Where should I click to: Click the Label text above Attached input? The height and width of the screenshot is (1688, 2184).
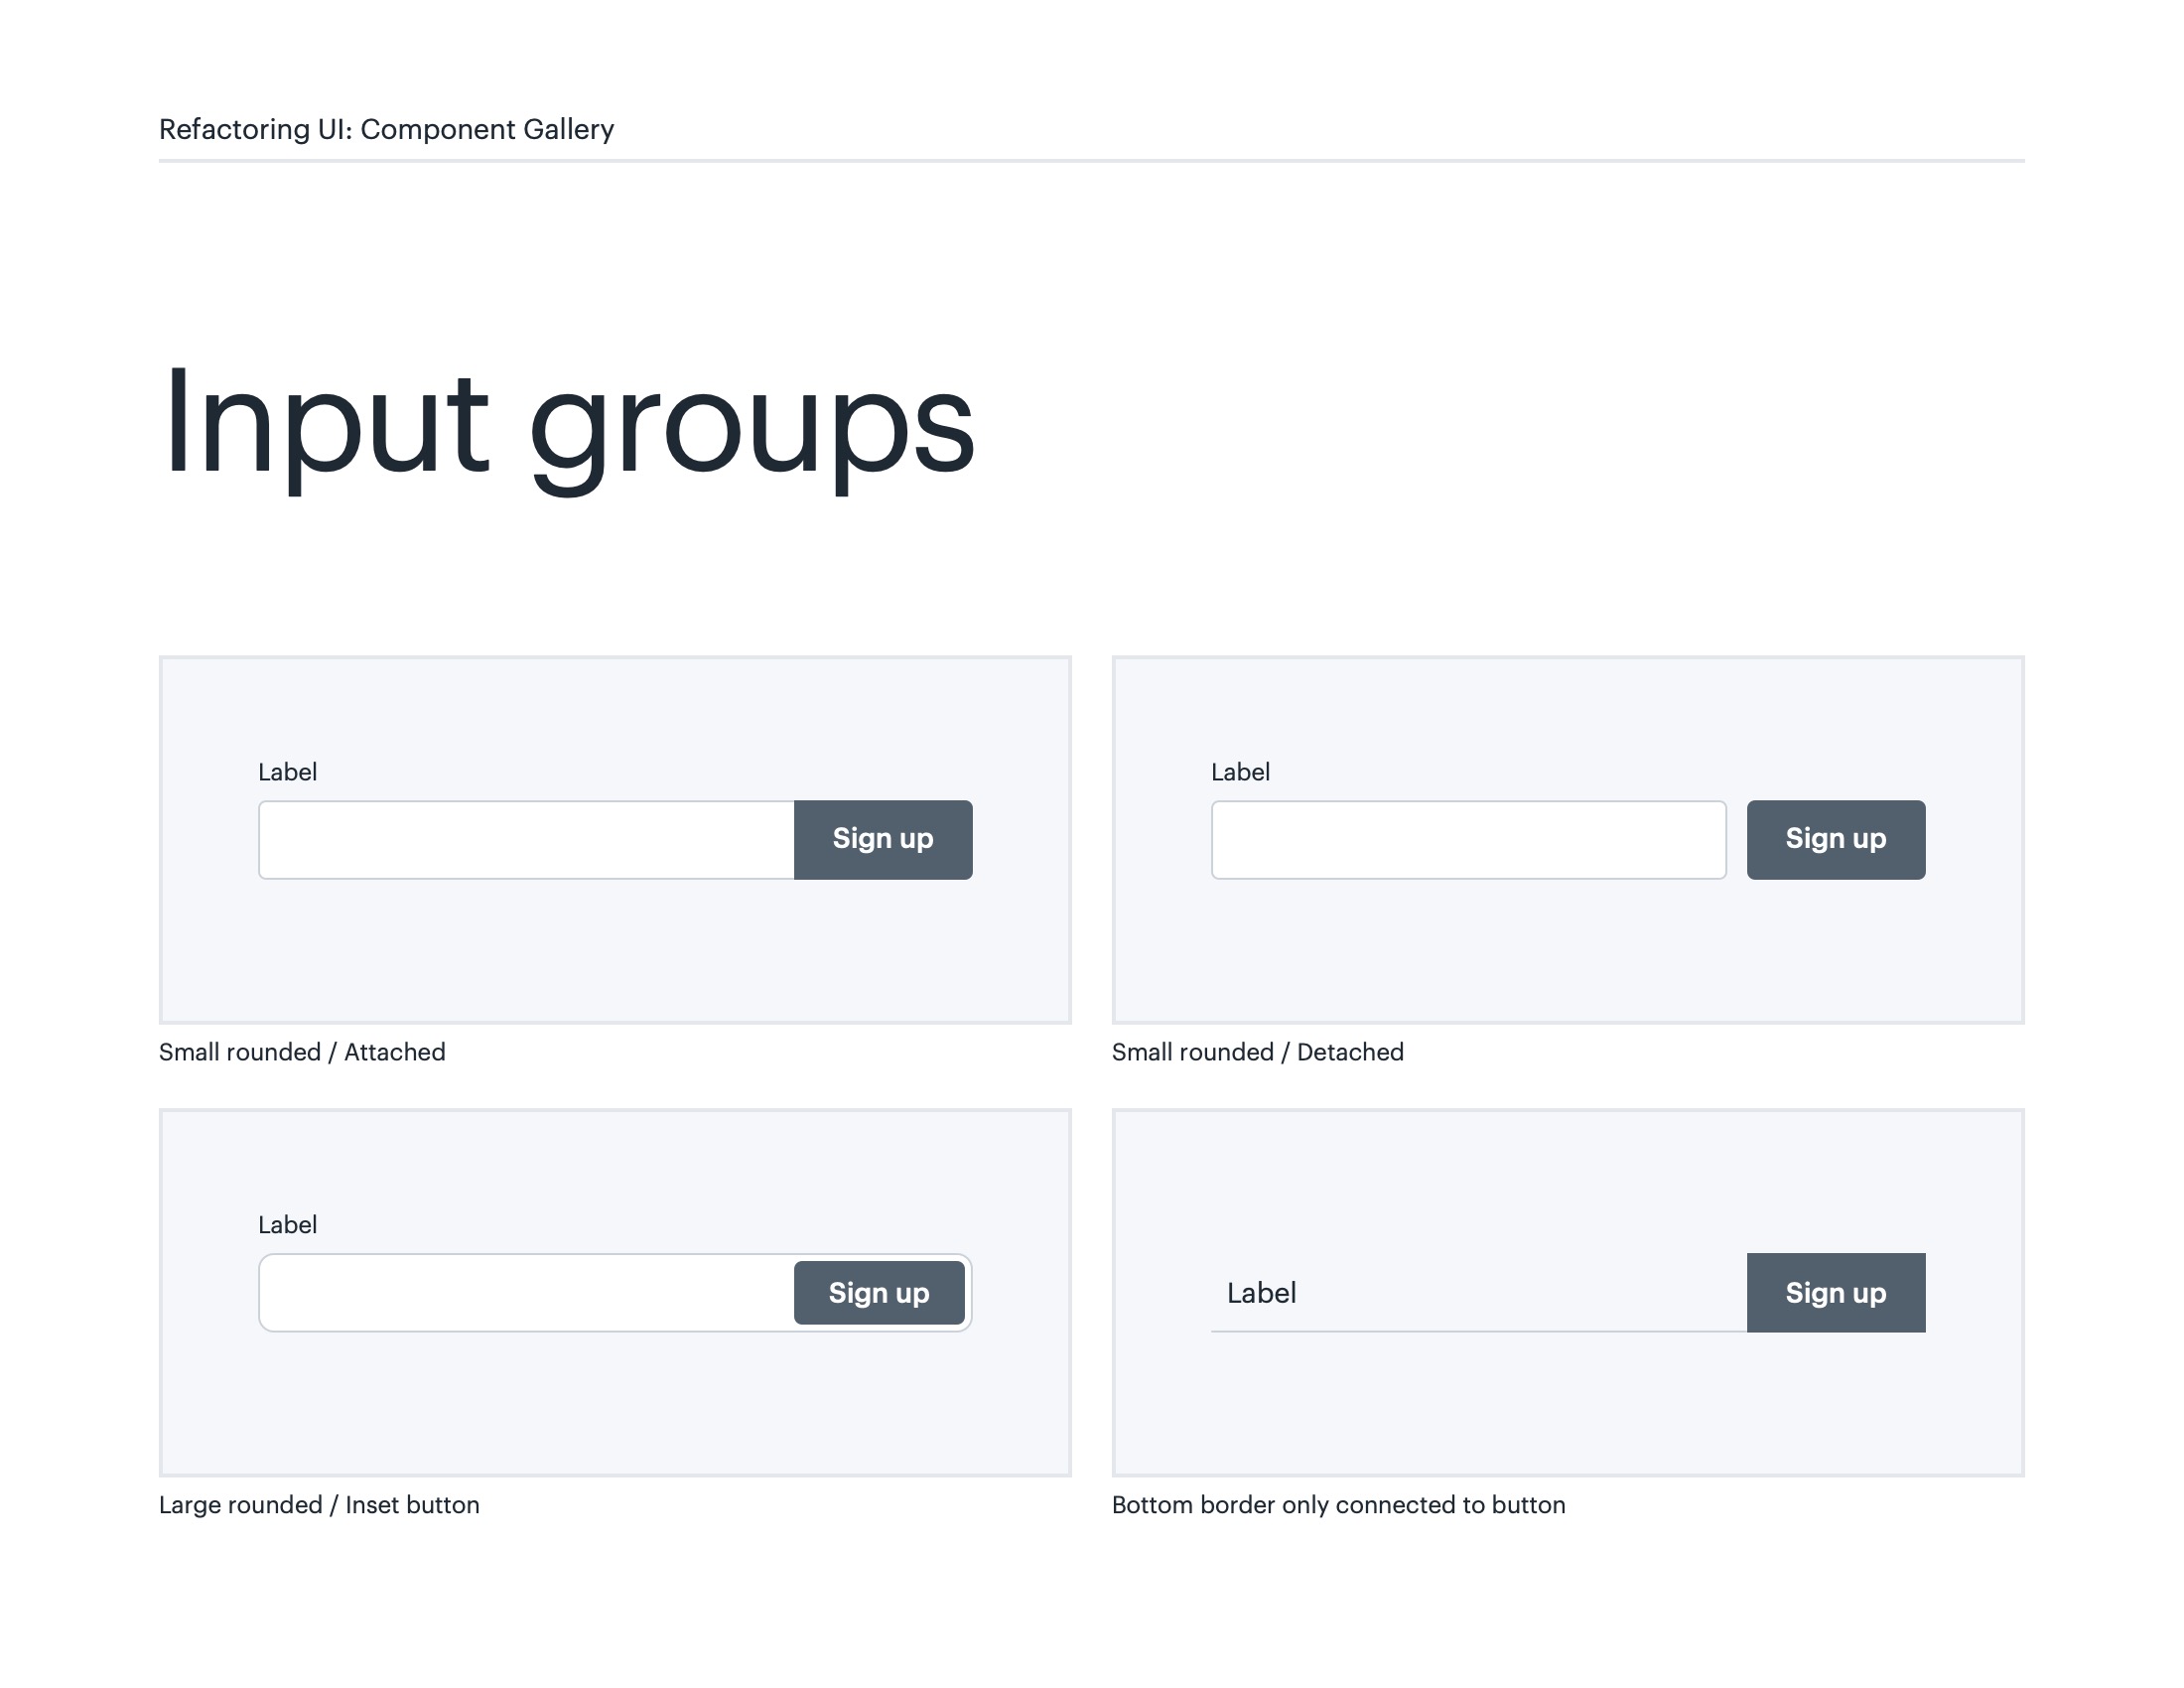(287, 772)
